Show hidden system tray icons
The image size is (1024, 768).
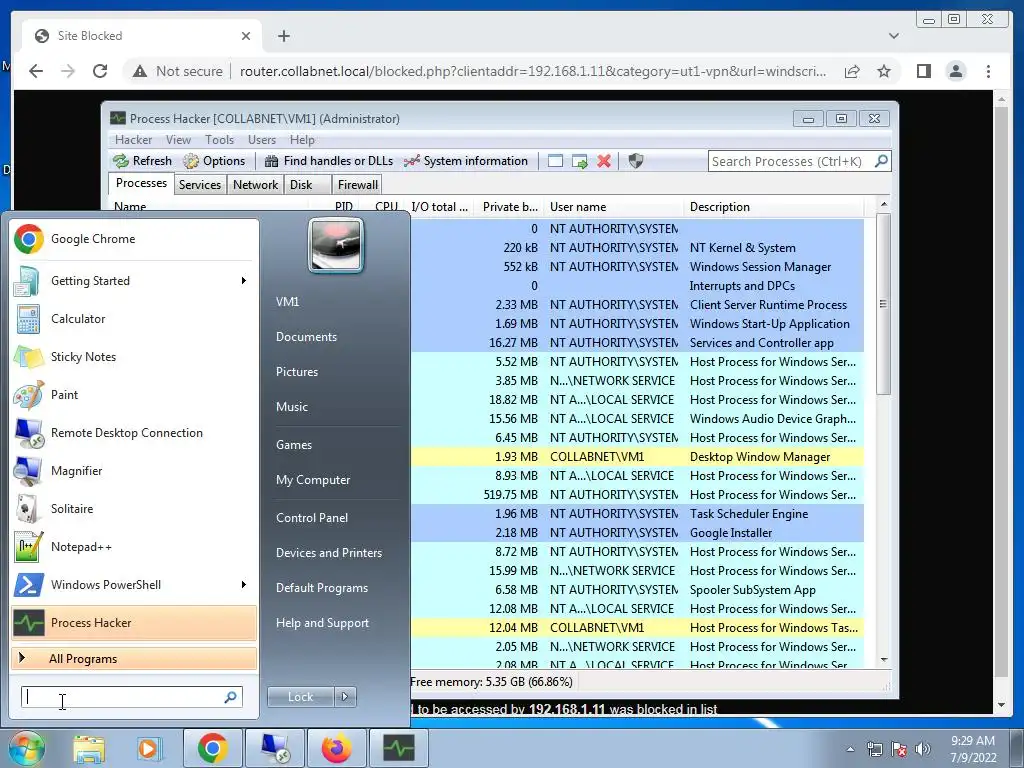coord(850,749)
